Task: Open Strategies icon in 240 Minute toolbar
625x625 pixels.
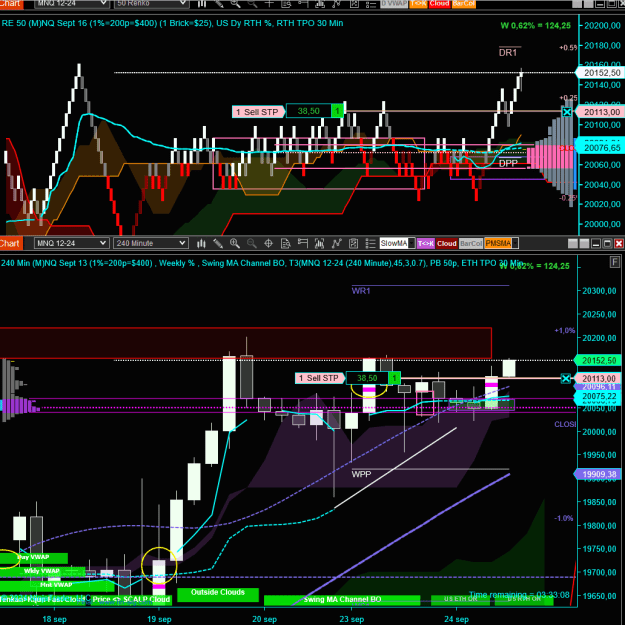Action: [319, 243]
